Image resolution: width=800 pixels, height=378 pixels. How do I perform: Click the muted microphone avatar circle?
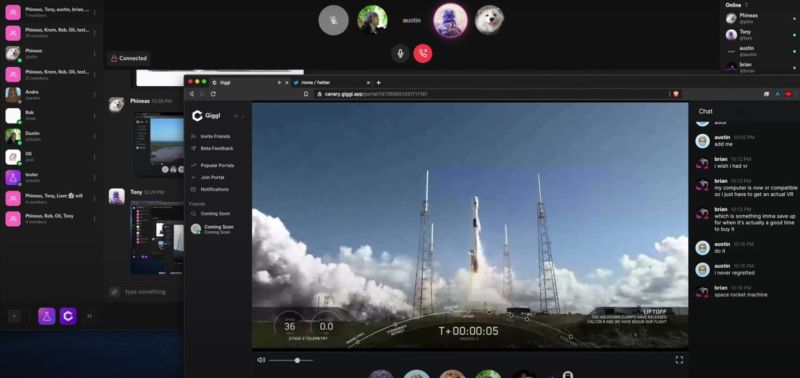click(x=333, y=20)
